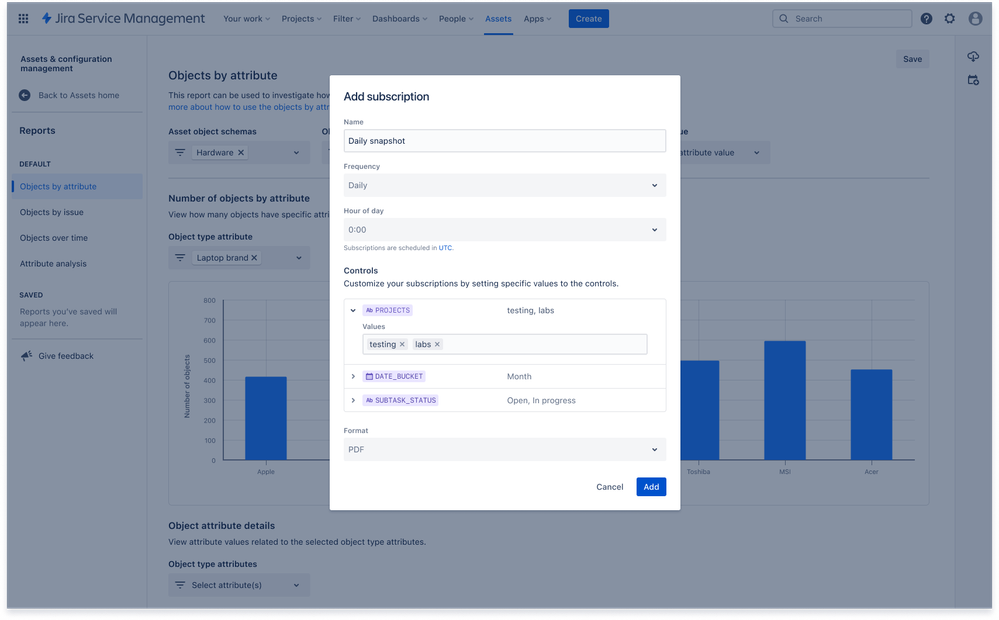The width and height of the screenshot is (999, 620).
Task: Click the calendar subscription icon in right panel
Action: [973, 80]
